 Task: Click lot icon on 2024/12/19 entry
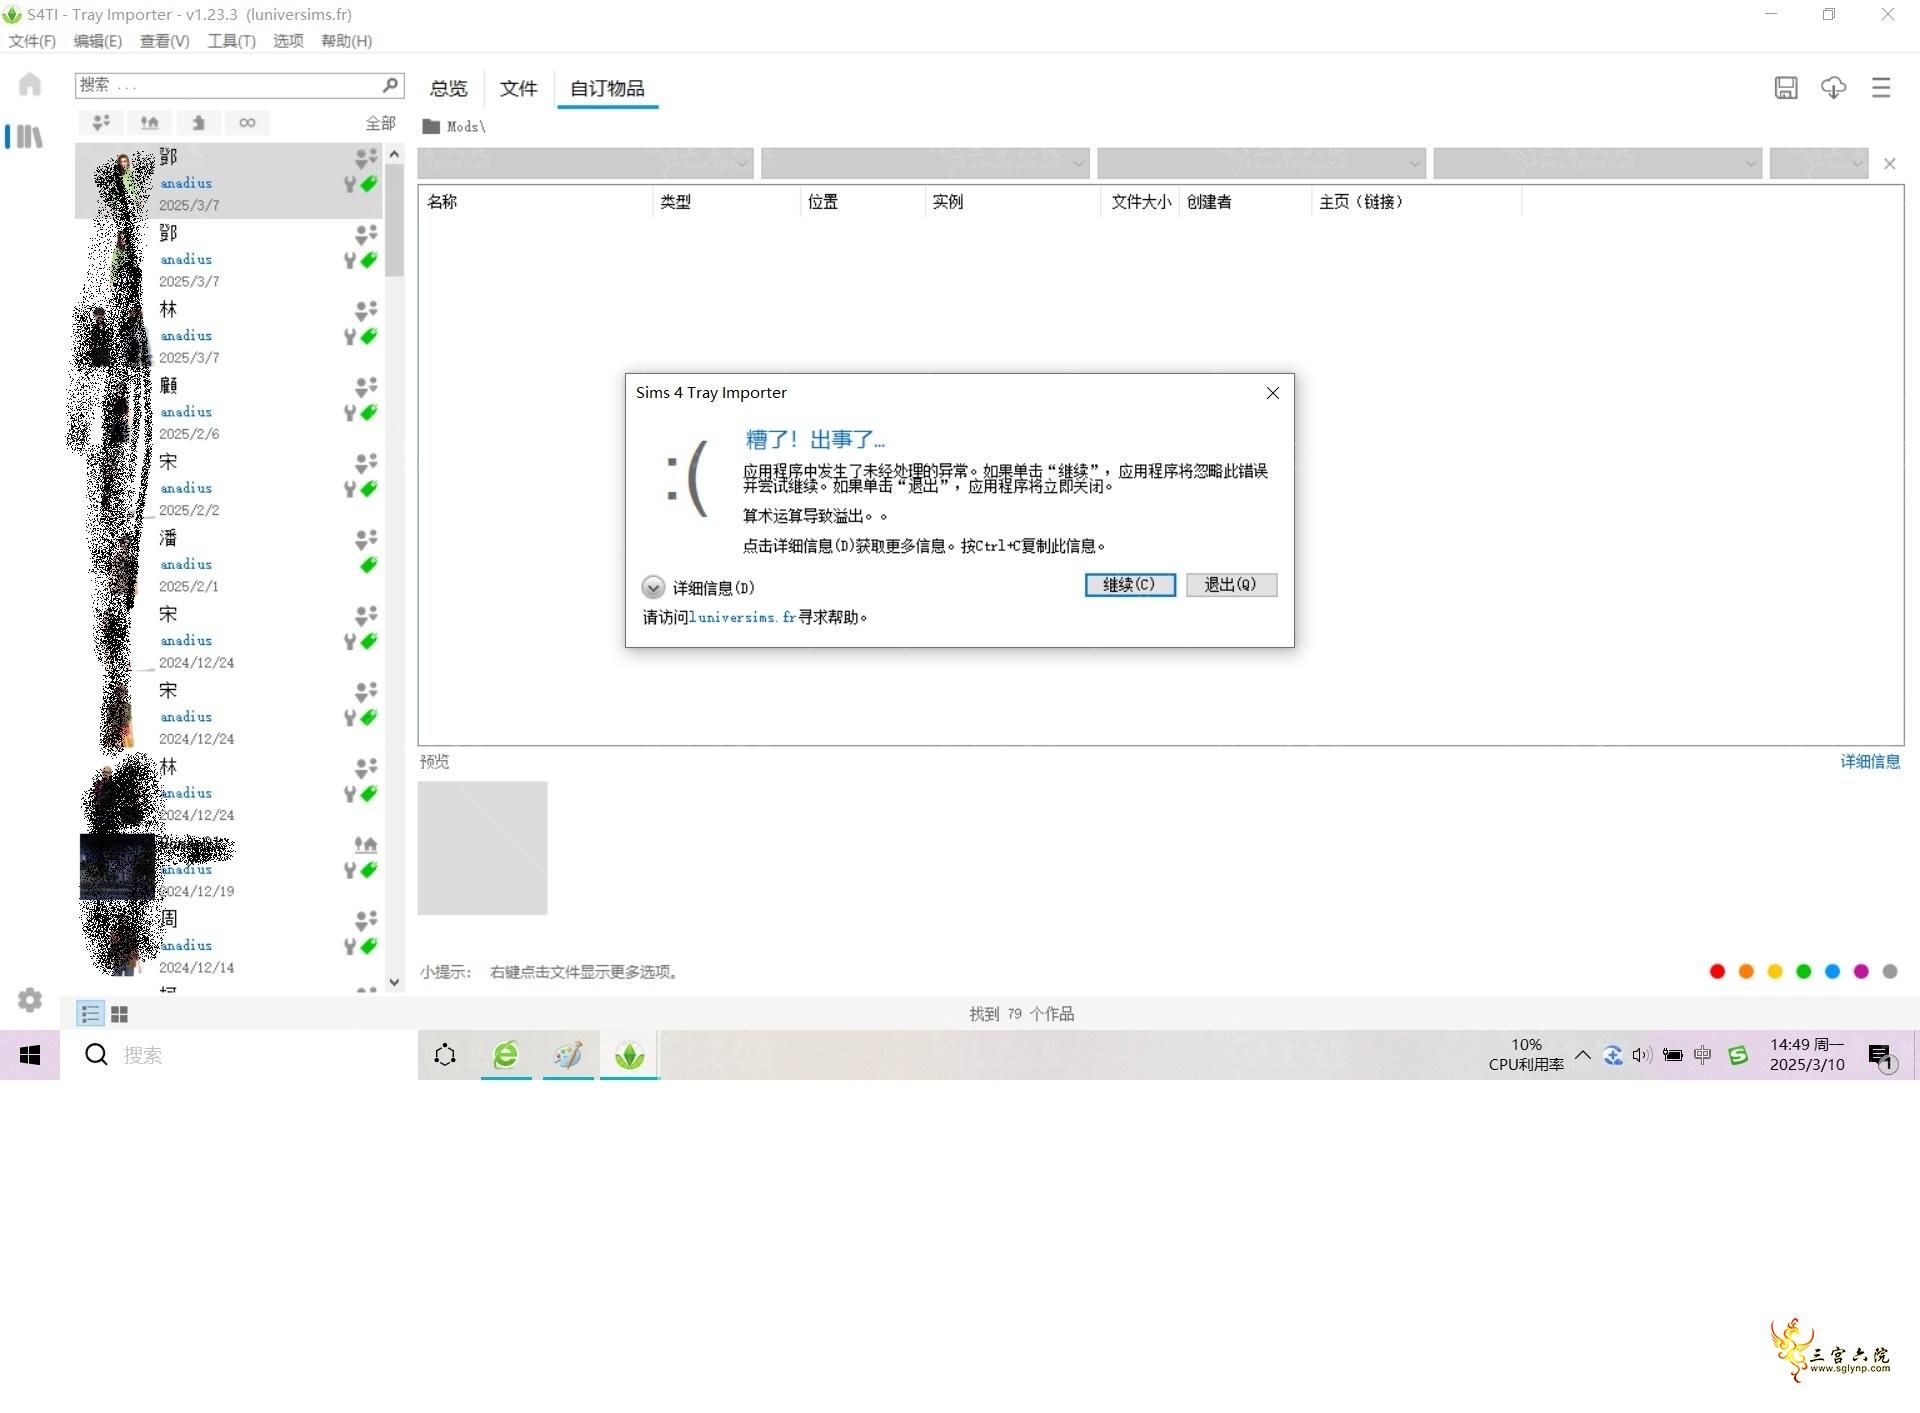(366, 844)
